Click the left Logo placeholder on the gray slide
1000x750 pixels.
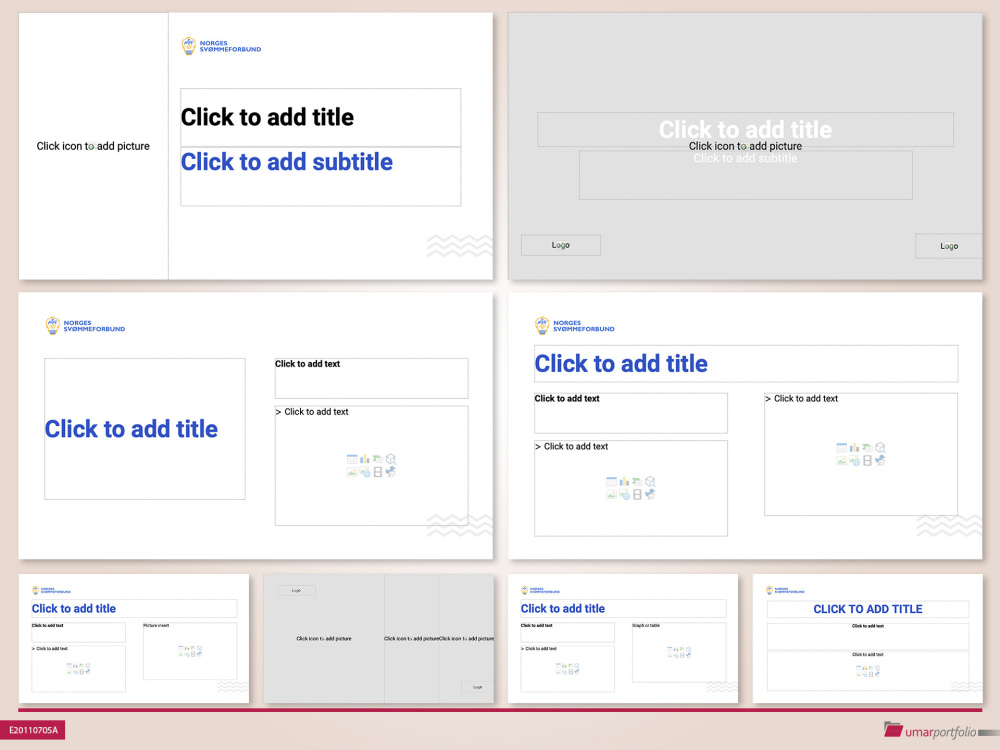coord(561,245)
